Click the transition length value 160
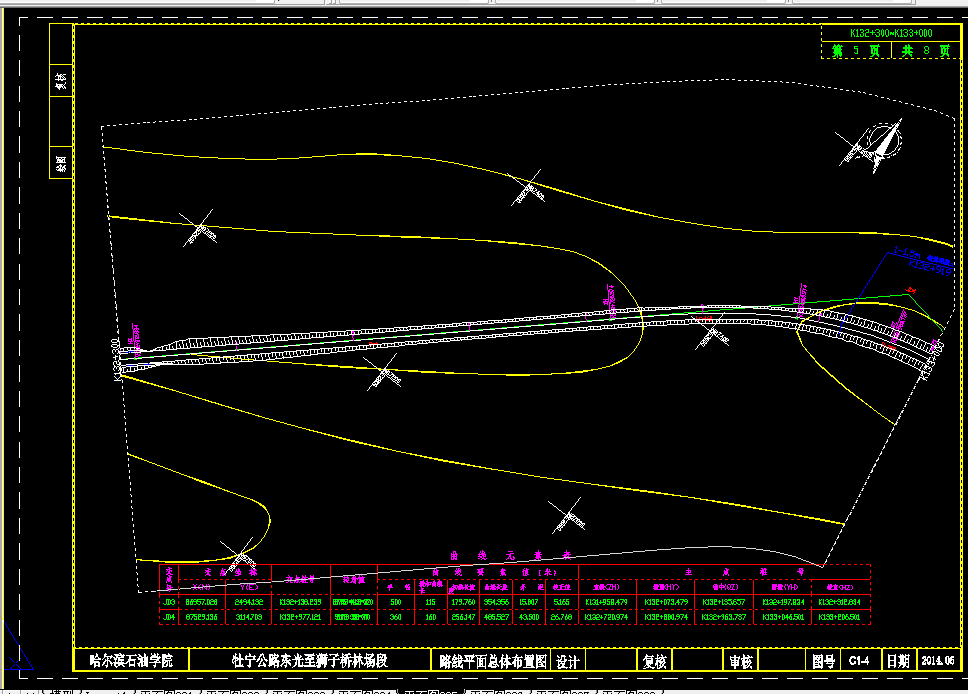This screenshot has width=968, height=694. pyautogui.click(x=430, y=617)
